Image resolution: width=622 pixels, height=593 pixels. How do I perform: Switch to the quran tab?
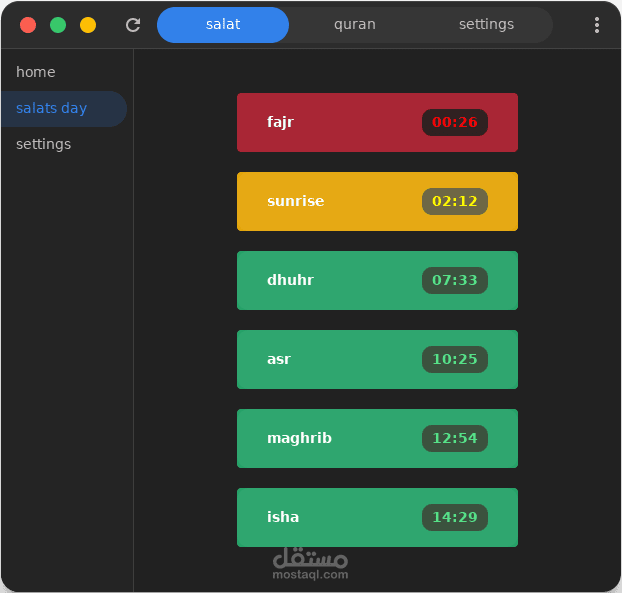[355, 25]
